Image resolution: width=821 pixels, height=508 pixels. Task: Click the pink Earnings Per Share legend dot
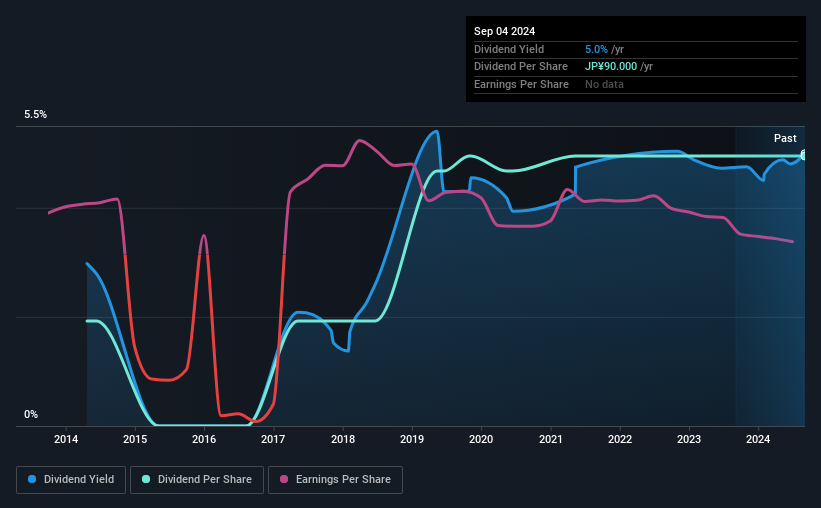284,479
